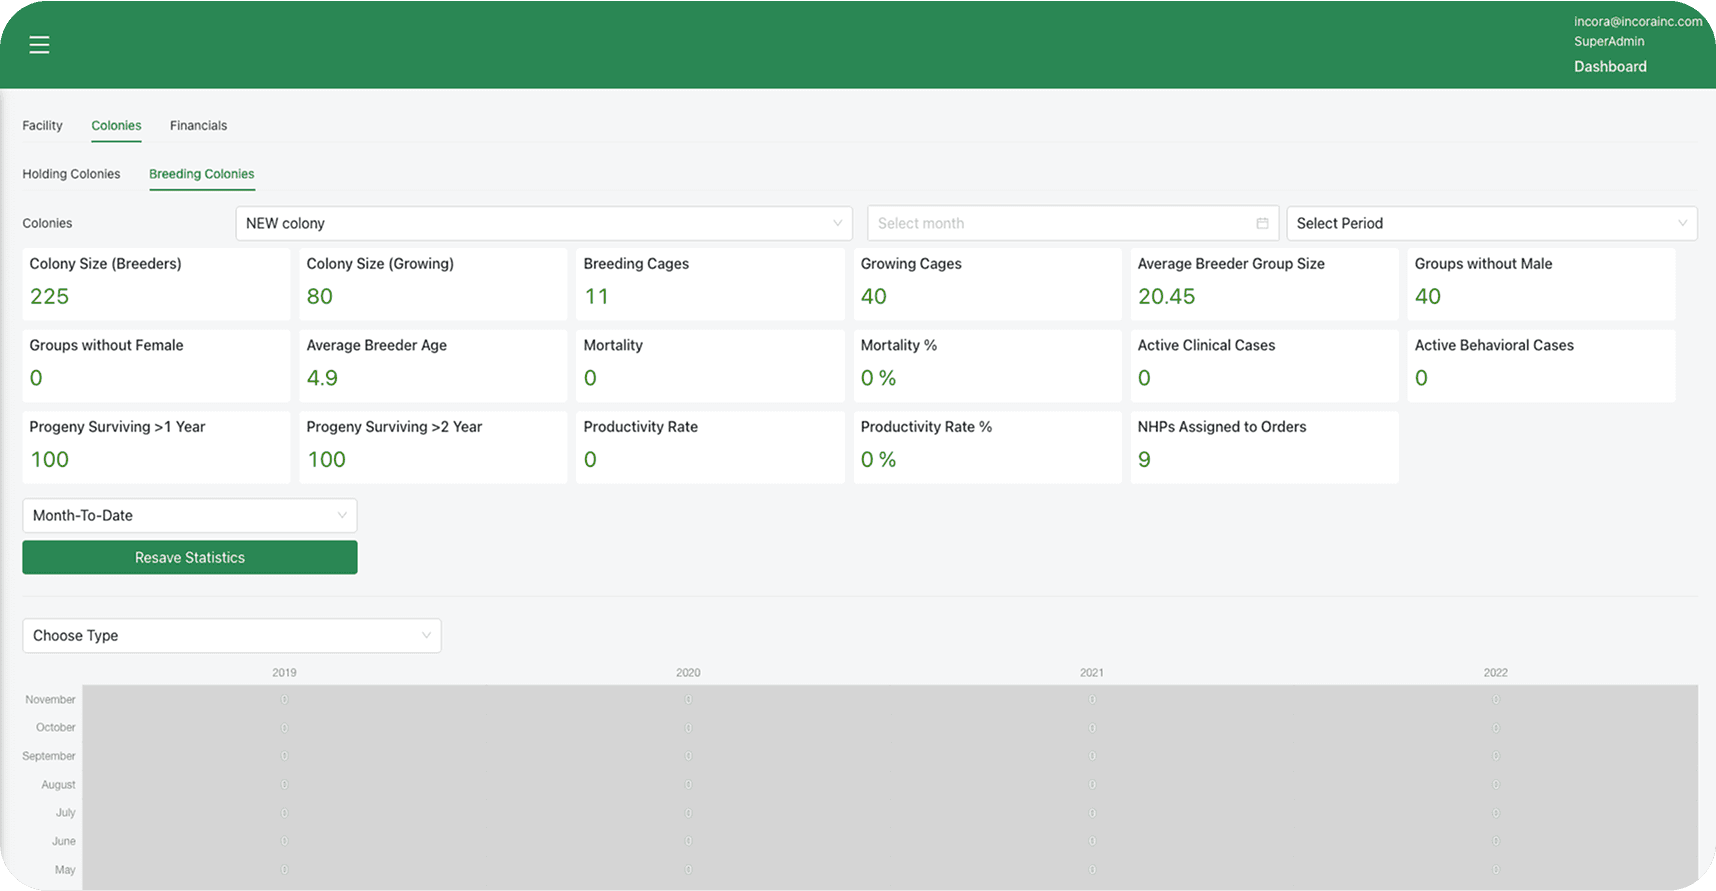Switch to the Financials tab

point(198,125)
